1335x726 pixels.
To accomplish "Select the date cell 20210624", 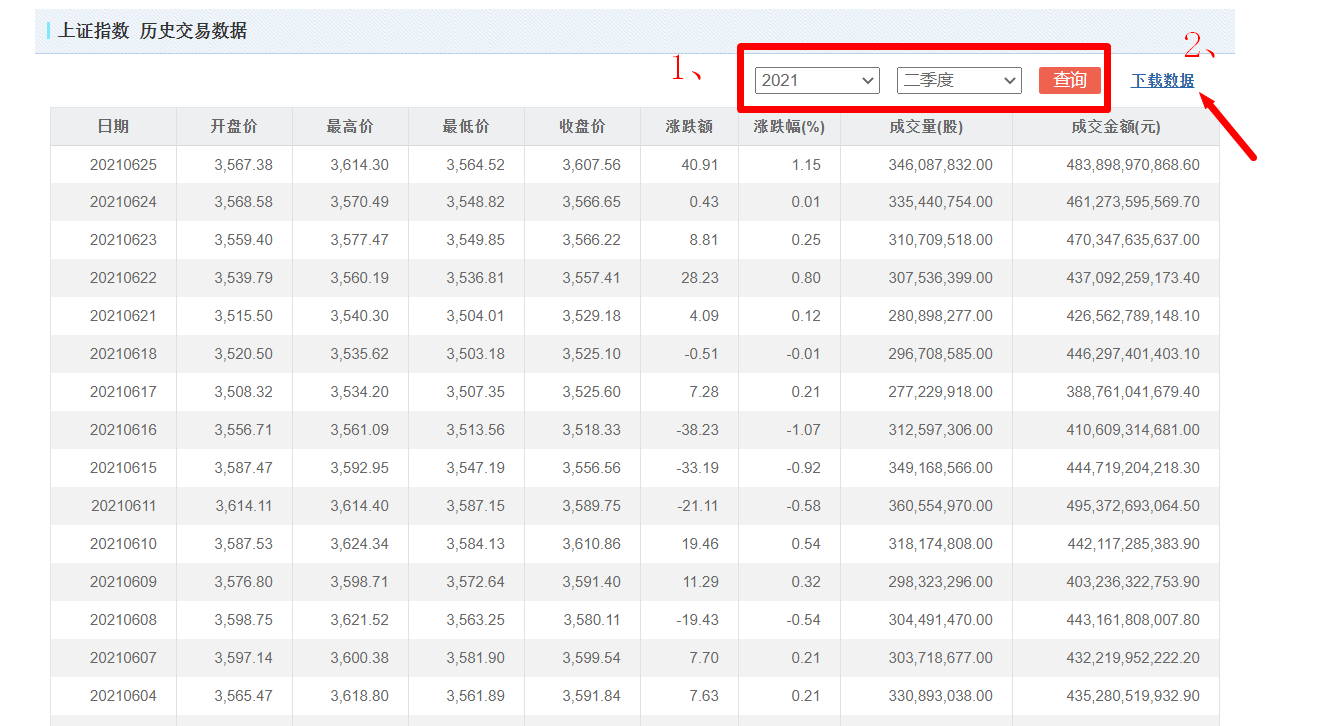I will point(123,203).
